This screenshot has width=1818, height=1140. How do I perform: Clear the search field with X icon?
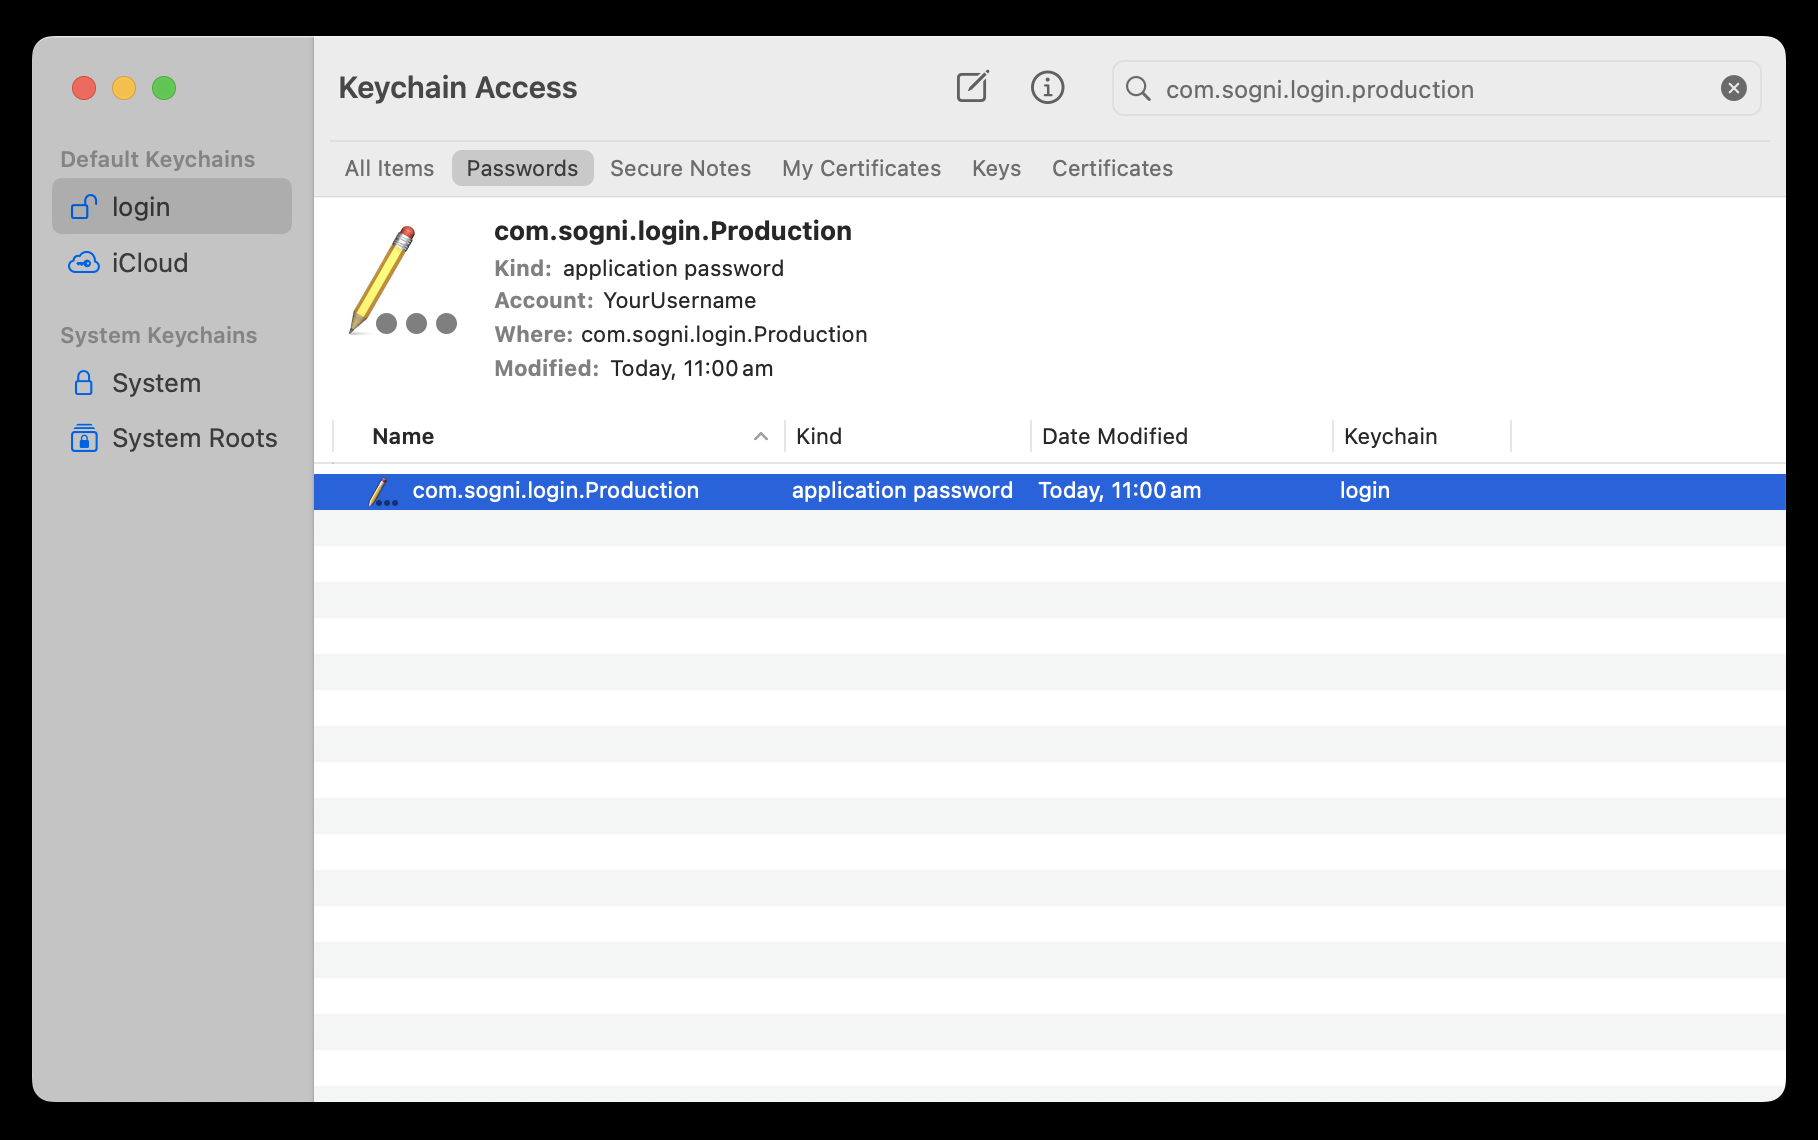click(x=1733, y=89)
